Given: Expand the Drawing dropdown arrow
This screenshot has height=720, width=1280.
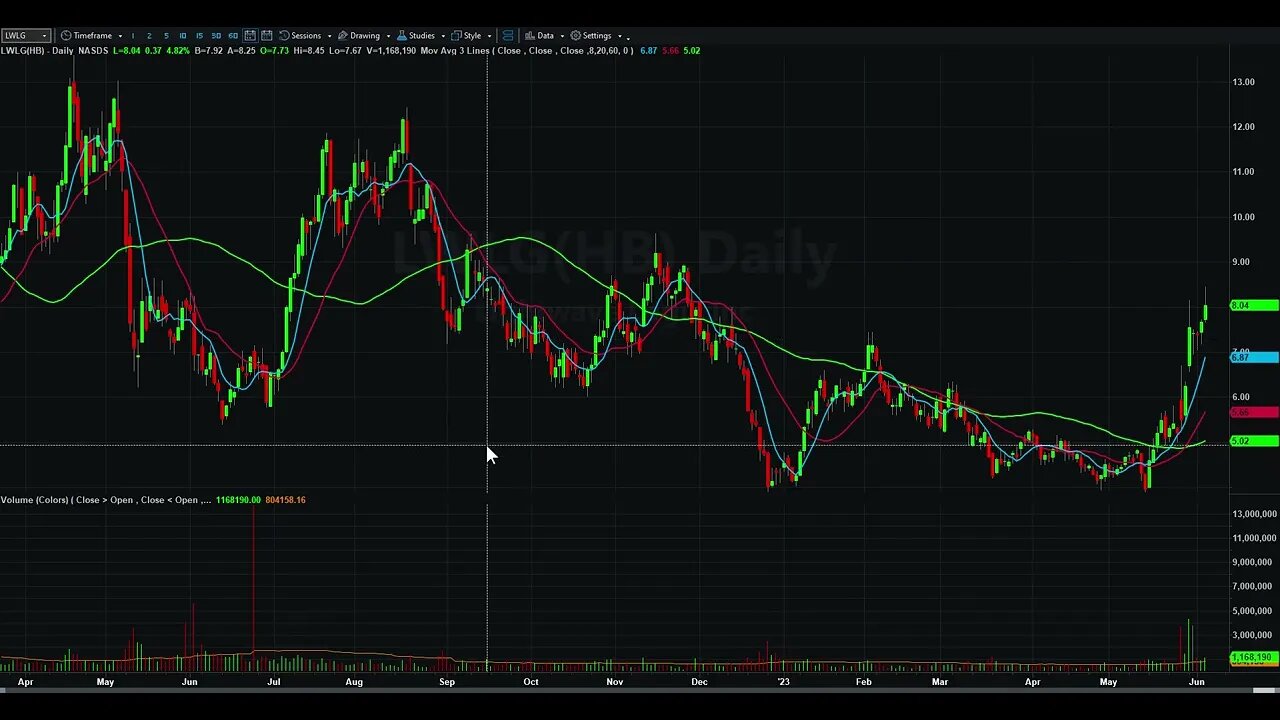Looking at the screenshot, I should point(388,36).
